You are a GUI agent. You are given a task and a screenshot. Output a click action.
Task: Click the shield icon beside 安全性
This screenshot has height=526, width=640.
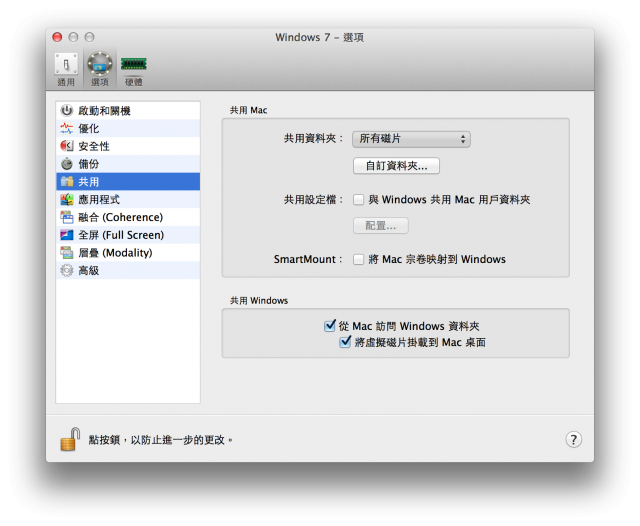(x=67, y=146)
